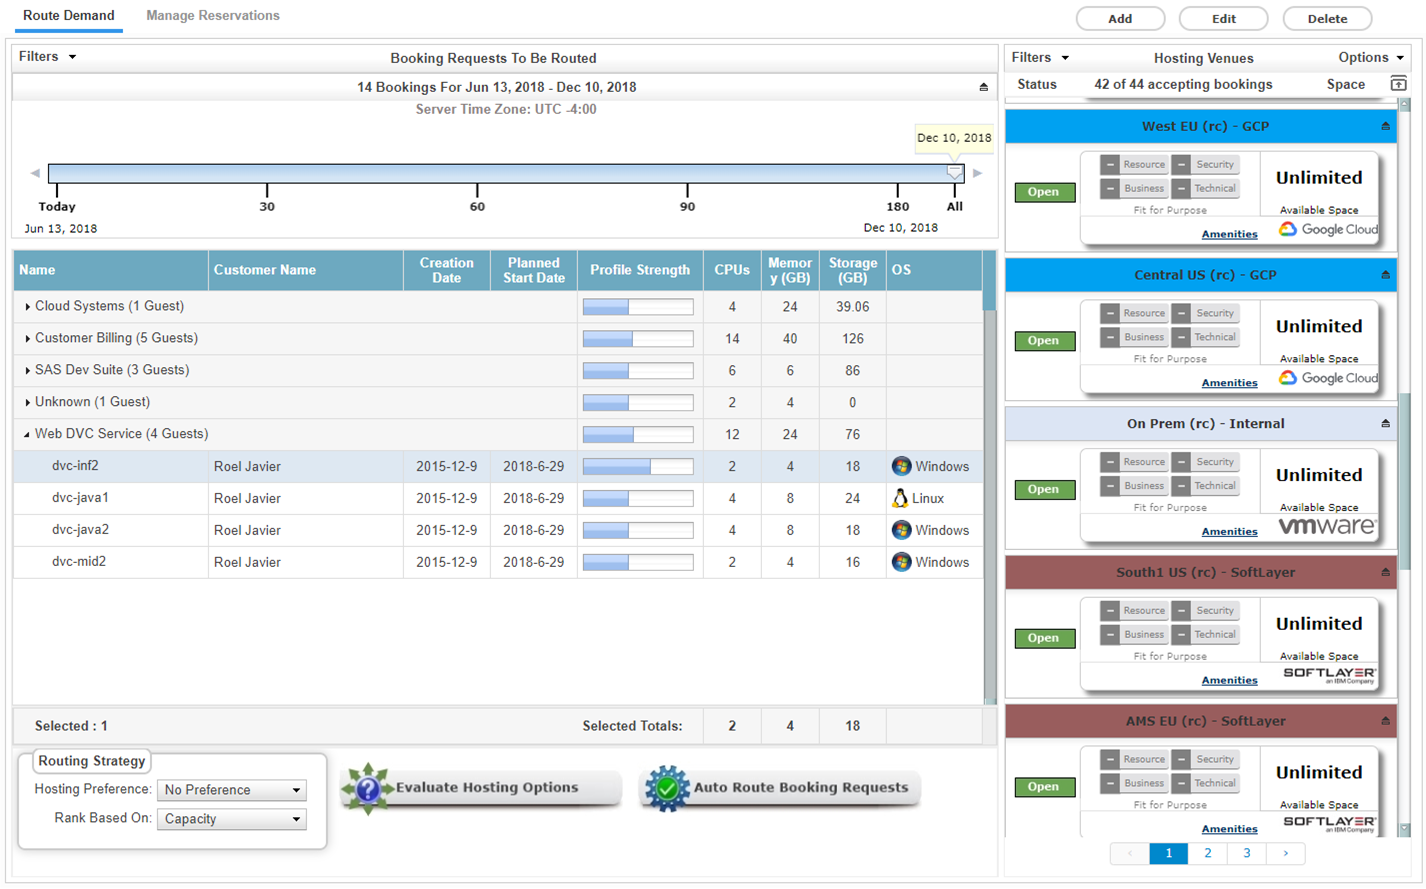Click the Evaluate Hosting Options question-mark gear icon

tap(367, 789)
